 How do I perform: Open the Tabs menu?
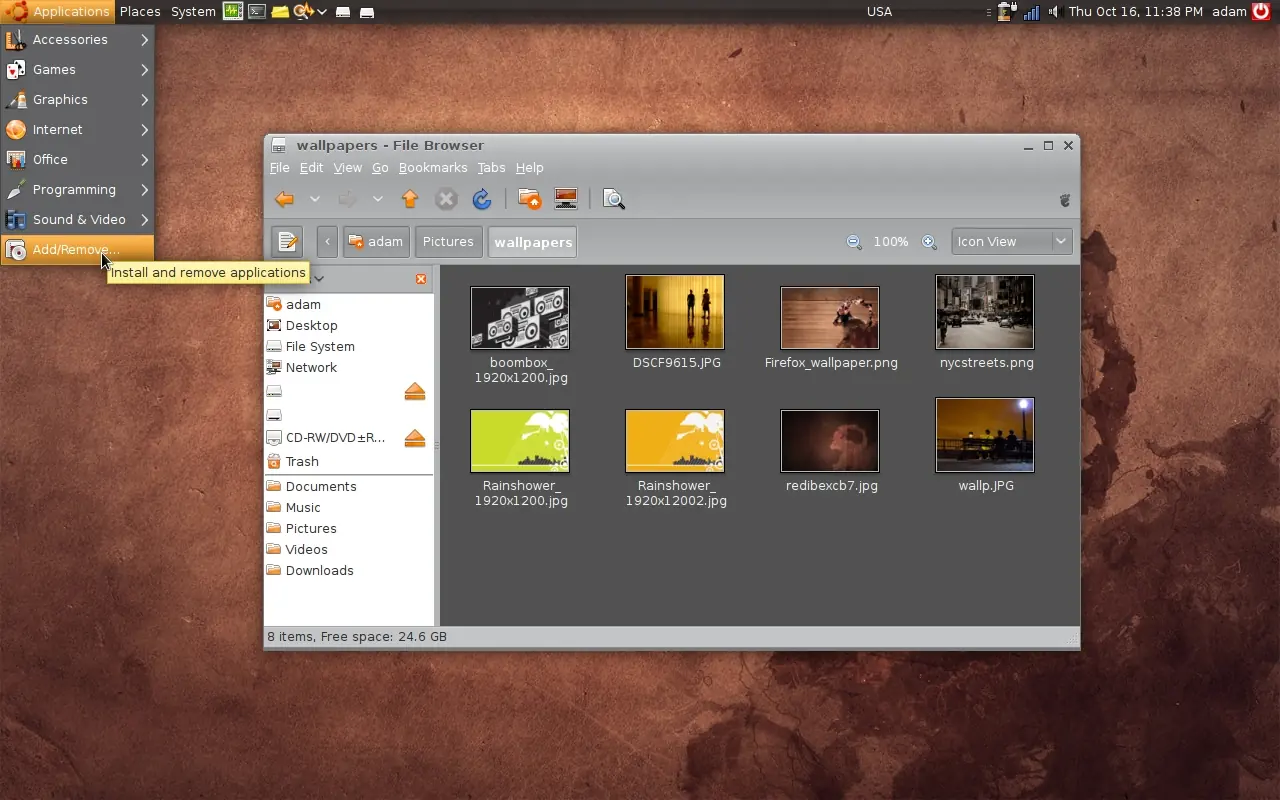coord(491,168)
